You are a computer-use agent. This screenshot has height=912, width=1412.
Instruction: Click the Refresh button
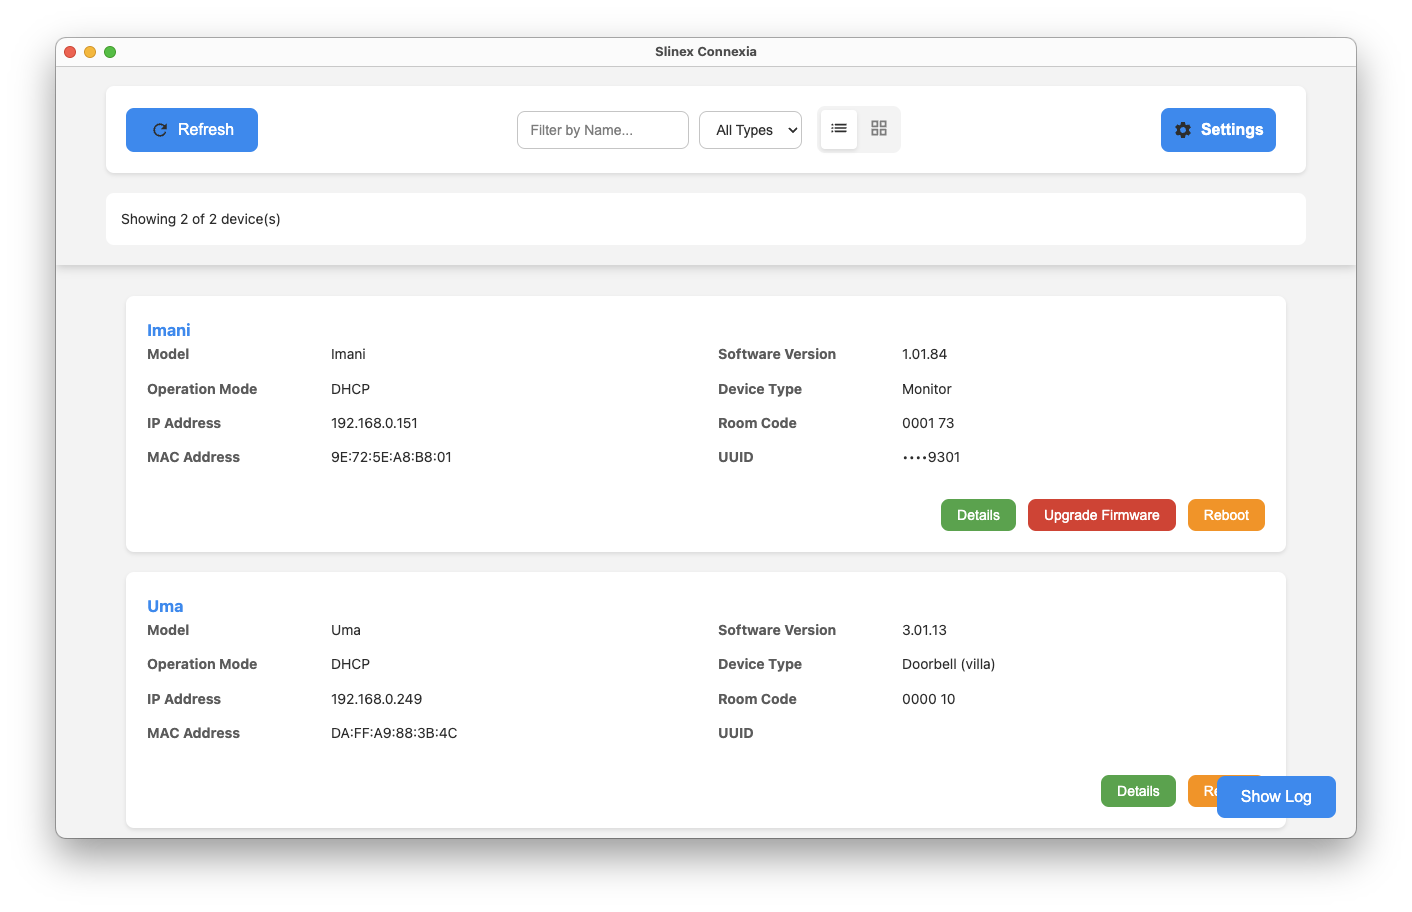(192, 130)
